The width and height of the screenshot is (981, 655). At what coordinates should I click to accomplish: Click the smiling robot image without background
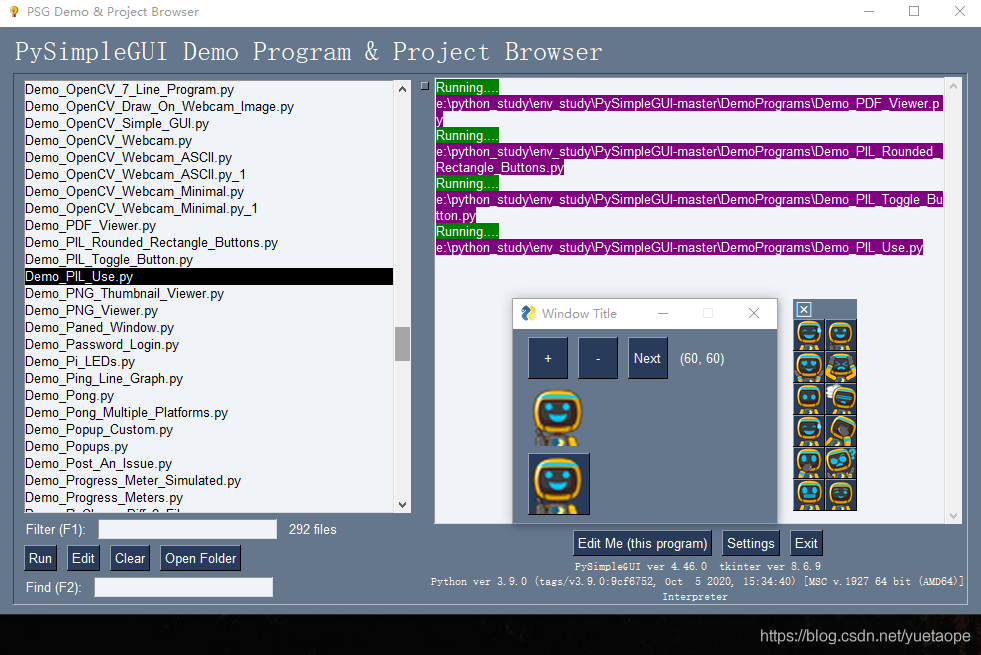[x=557, y=417]
